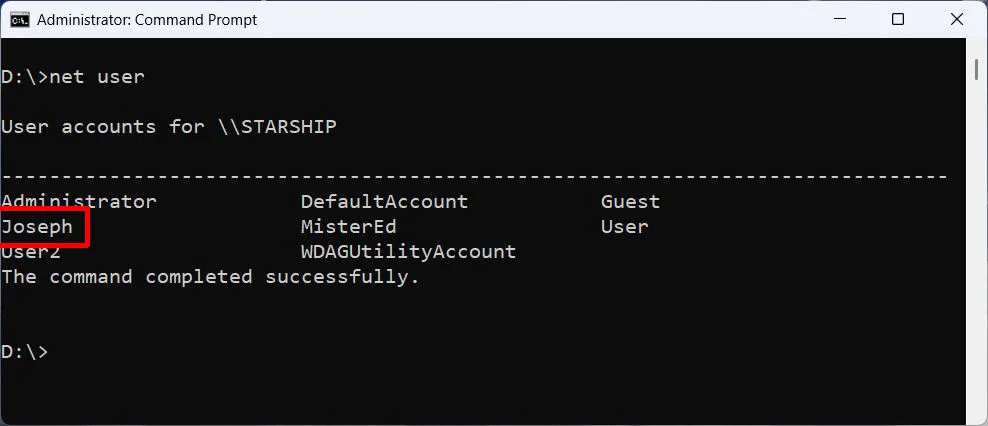Click 'The command completed successfully' line
Image resolution: width=988 pixels, height=426 pixels.
pos(210,277)
